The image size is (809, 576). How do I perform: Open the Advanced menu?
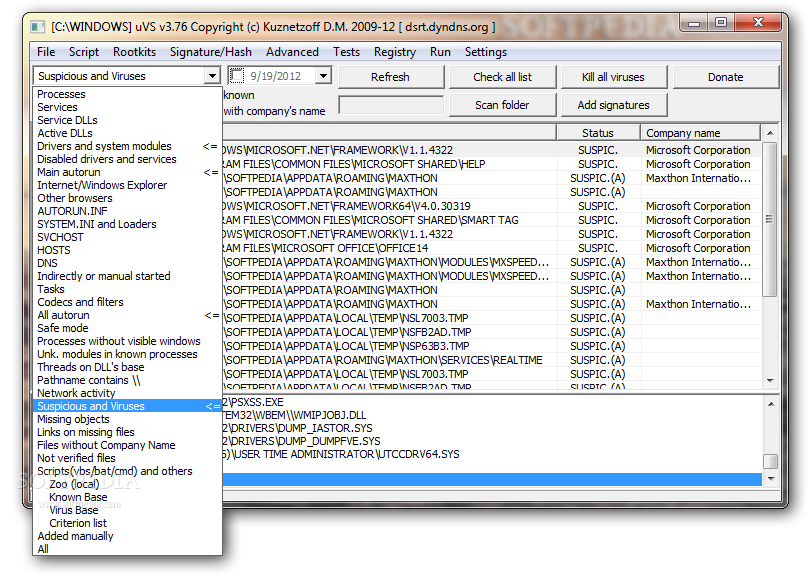click(292, 52)
